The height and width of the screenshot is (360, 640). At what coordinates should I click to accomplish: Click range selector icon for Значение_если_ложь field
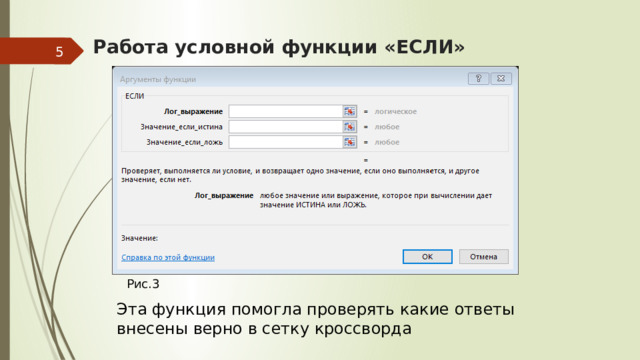[349, 142]
